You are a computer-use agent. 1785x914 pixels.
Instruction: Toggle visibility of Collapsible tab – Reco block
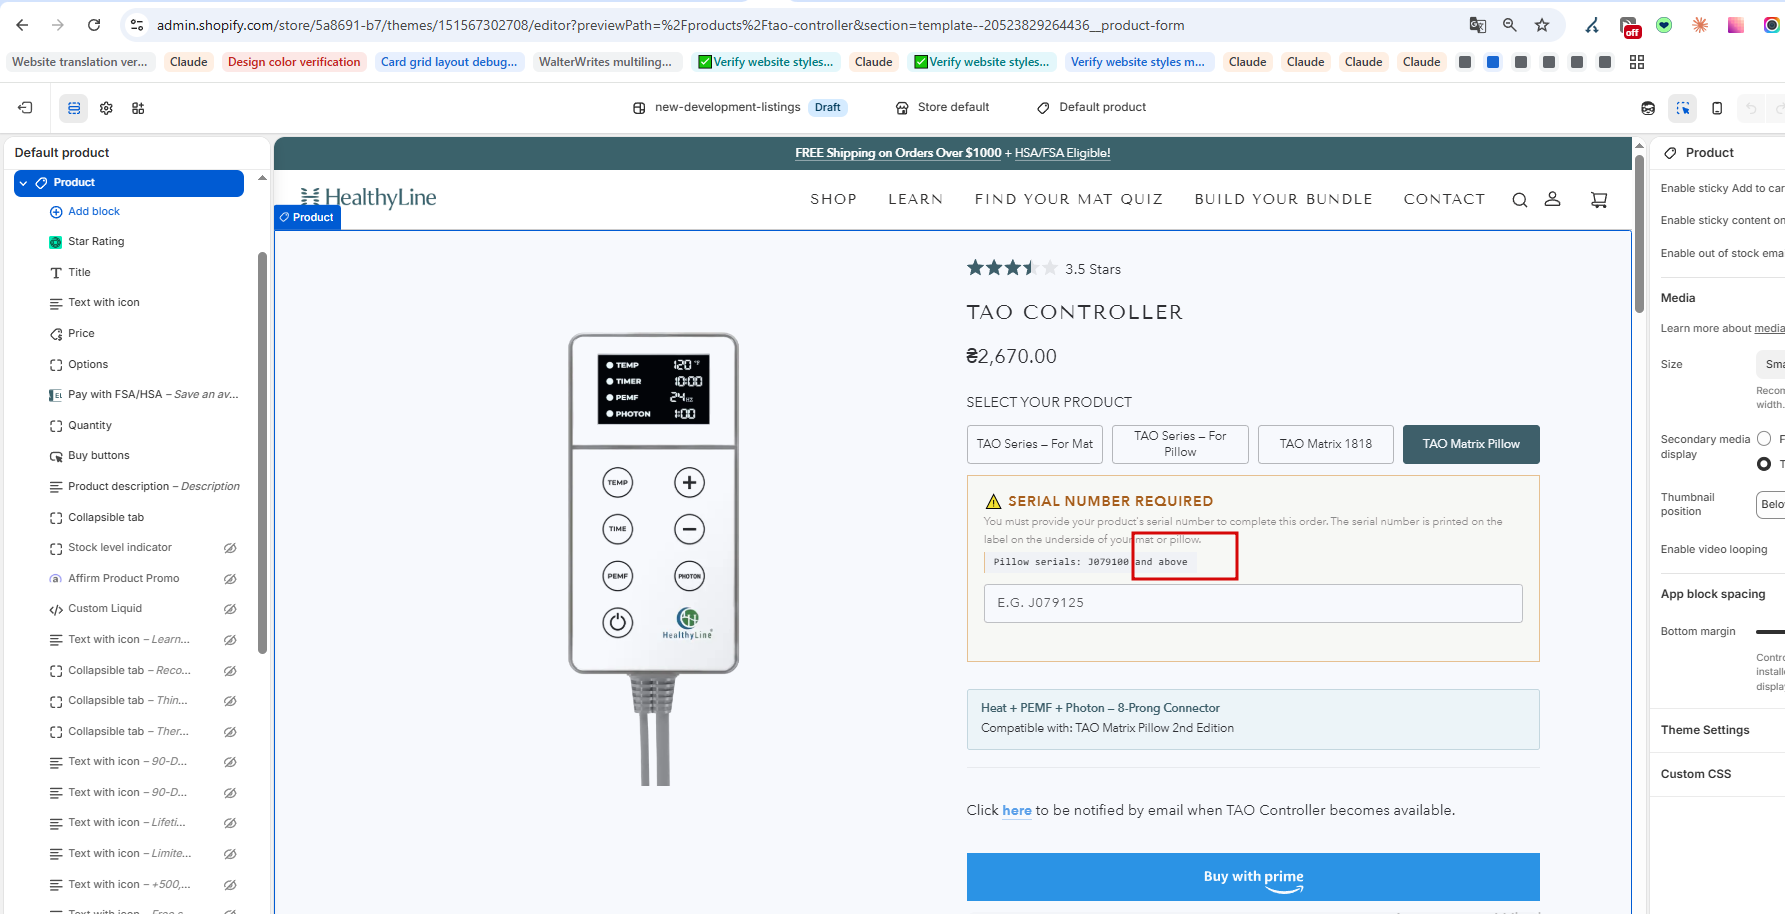[x=230, y=671]
